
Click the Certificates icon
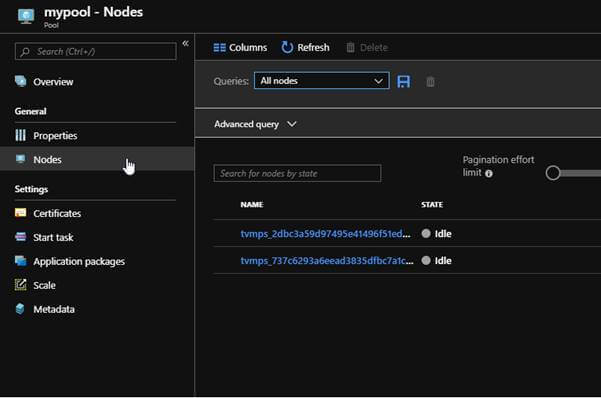(x=21, y=212)
